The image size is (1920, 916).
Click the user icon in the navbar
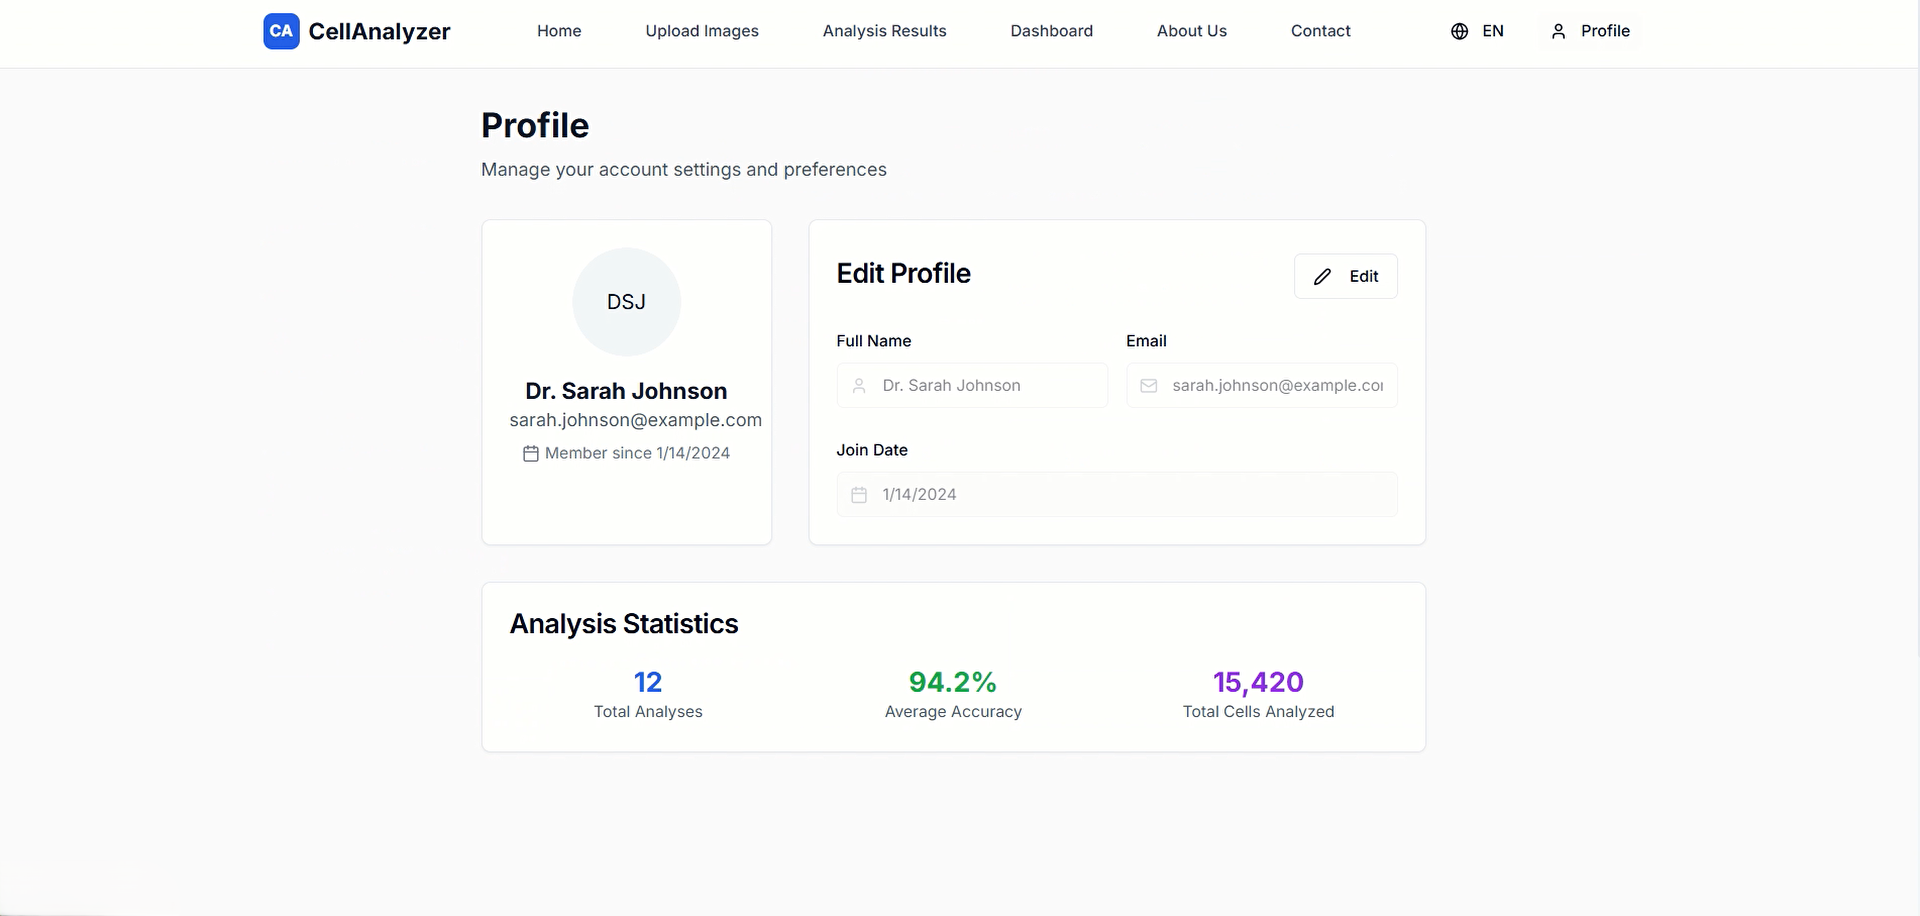coord(1558,31)
